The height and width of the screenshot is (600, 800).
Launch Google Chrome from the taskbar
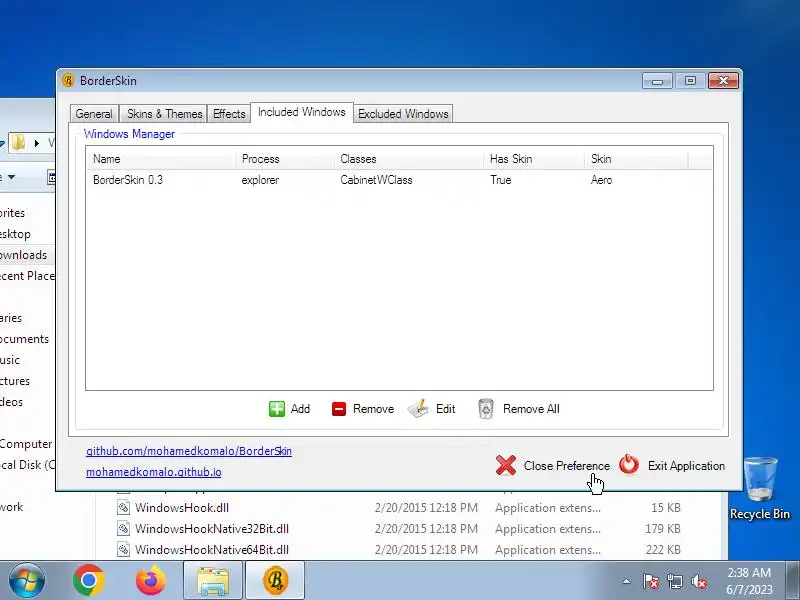89,580
